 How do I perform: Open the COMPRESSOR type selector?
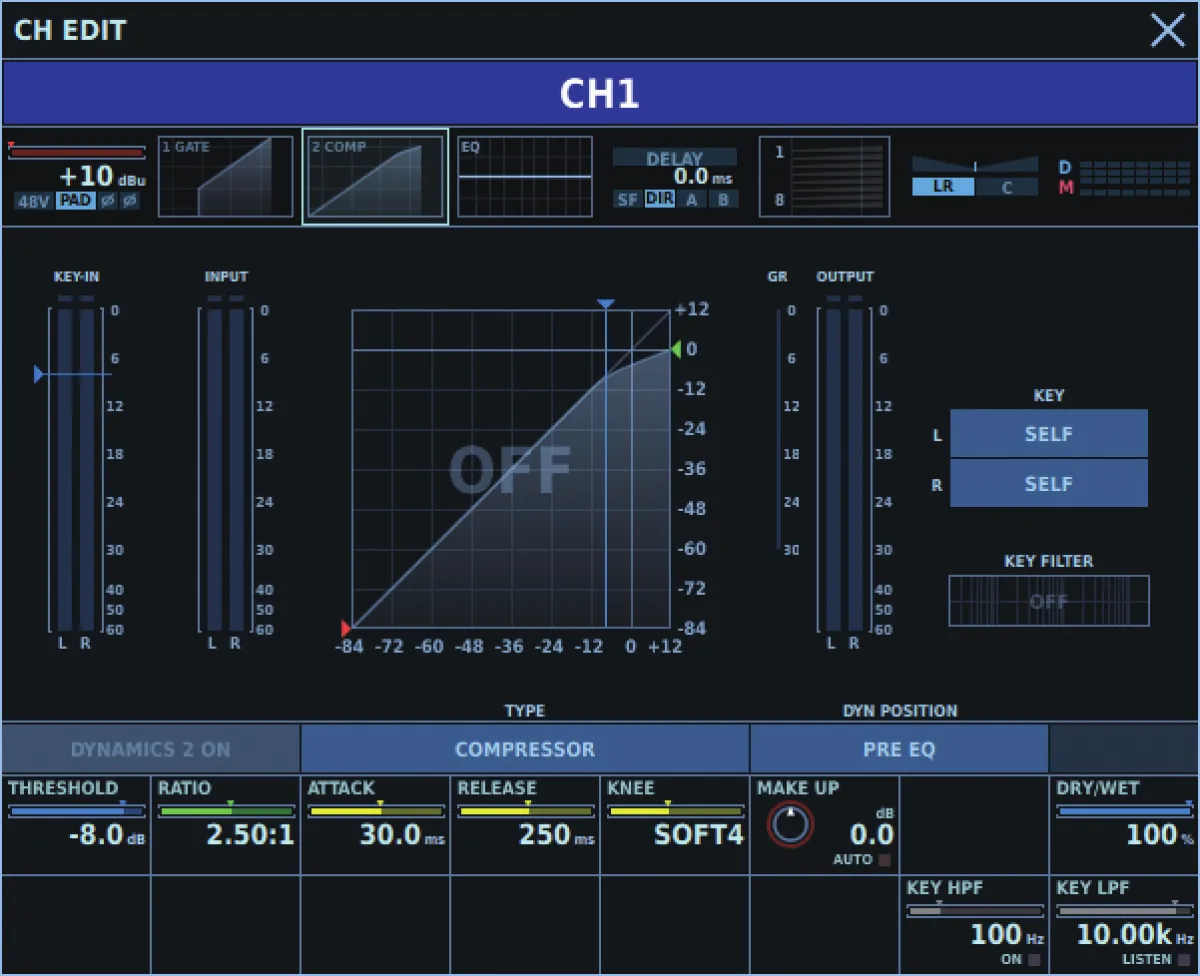[x=525, y=749]
